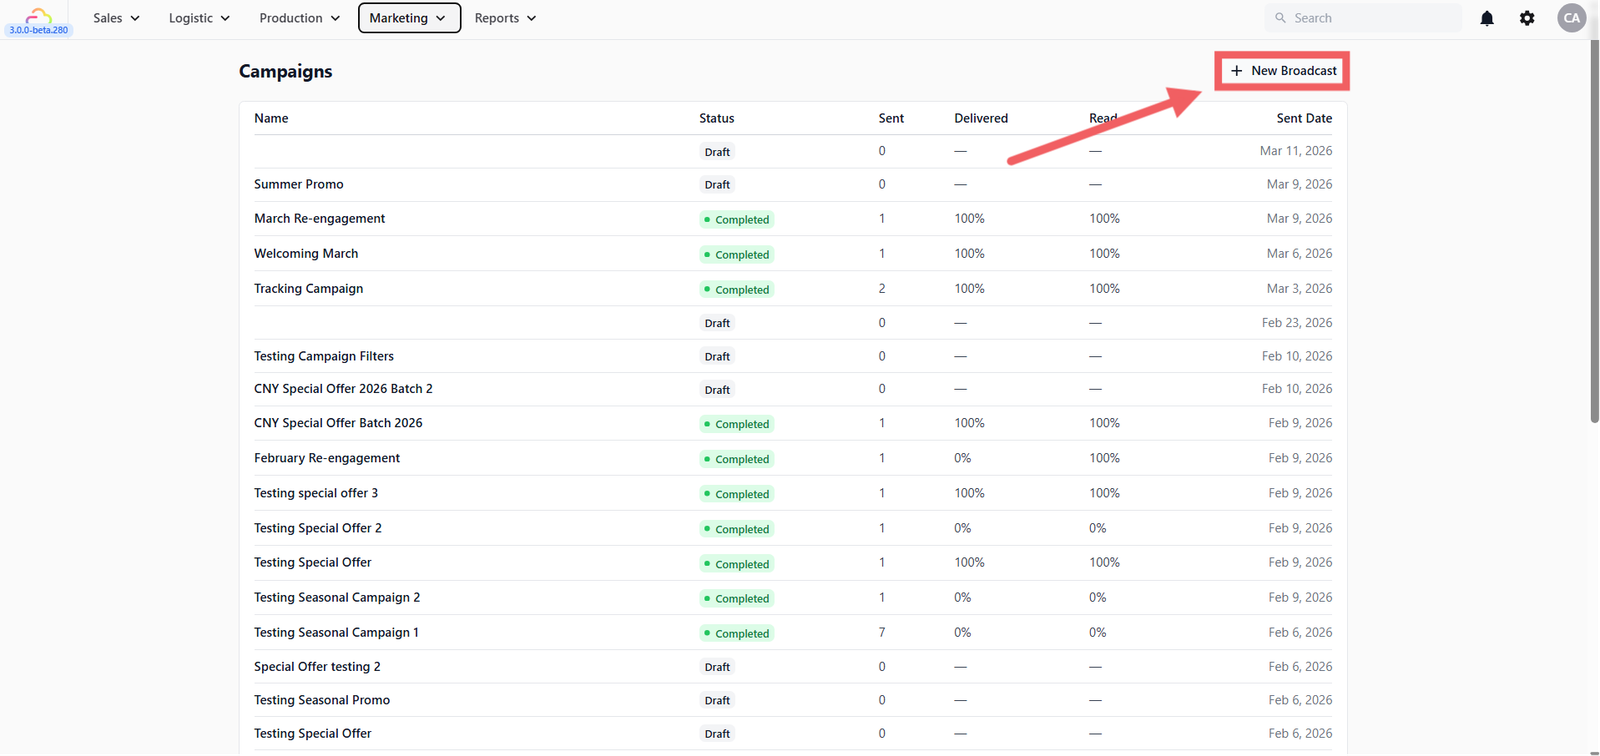Open CNY Special Offer Batch 2026
This screenshot has height=756, width=1600.
point(338,423)
